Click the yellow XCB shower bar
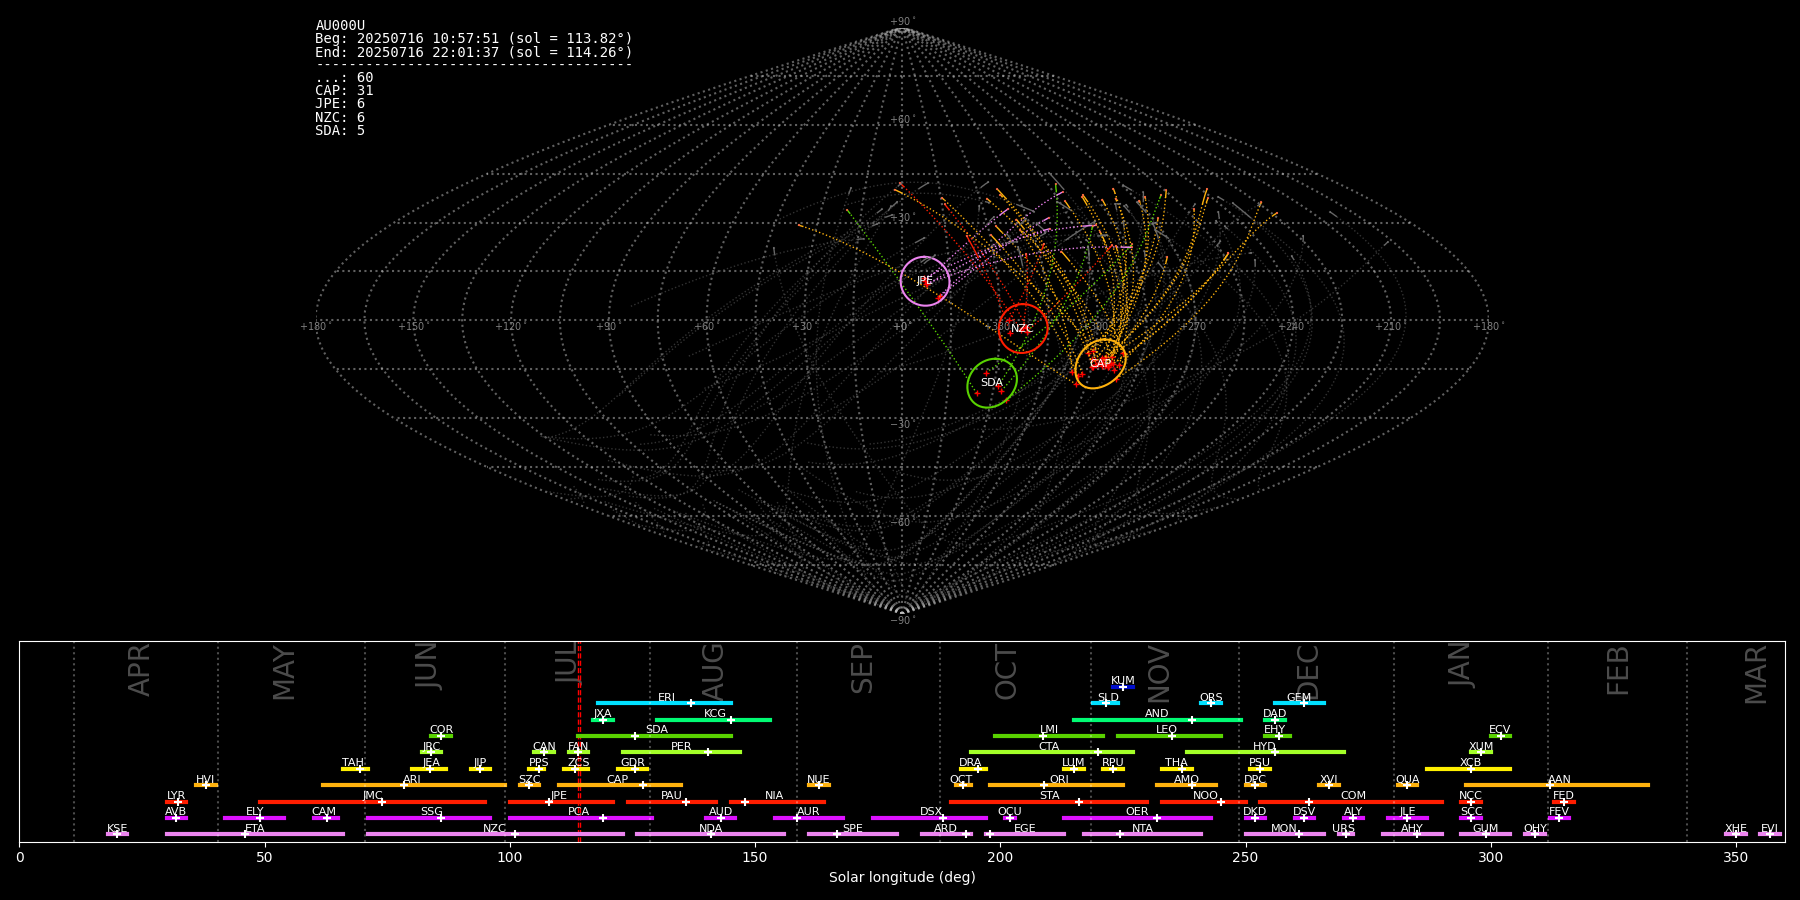 pyautogui.click(x=1468, y=768)
